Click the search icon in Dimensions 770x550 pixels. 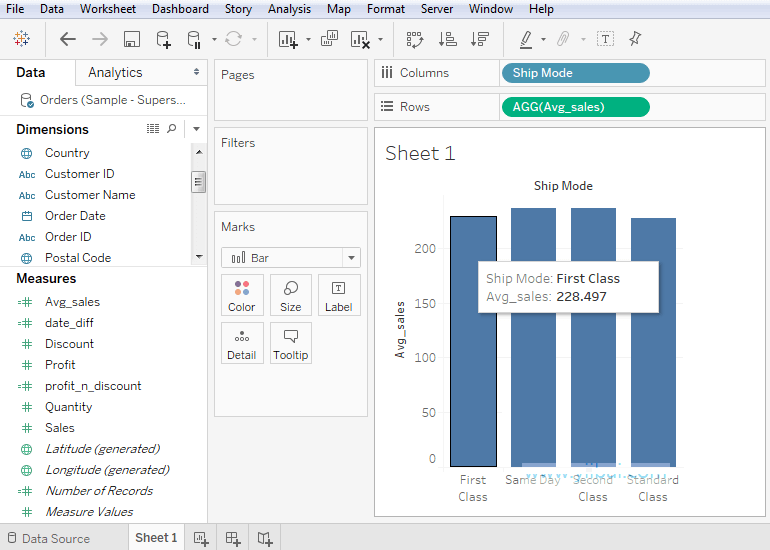click(171, 129)
